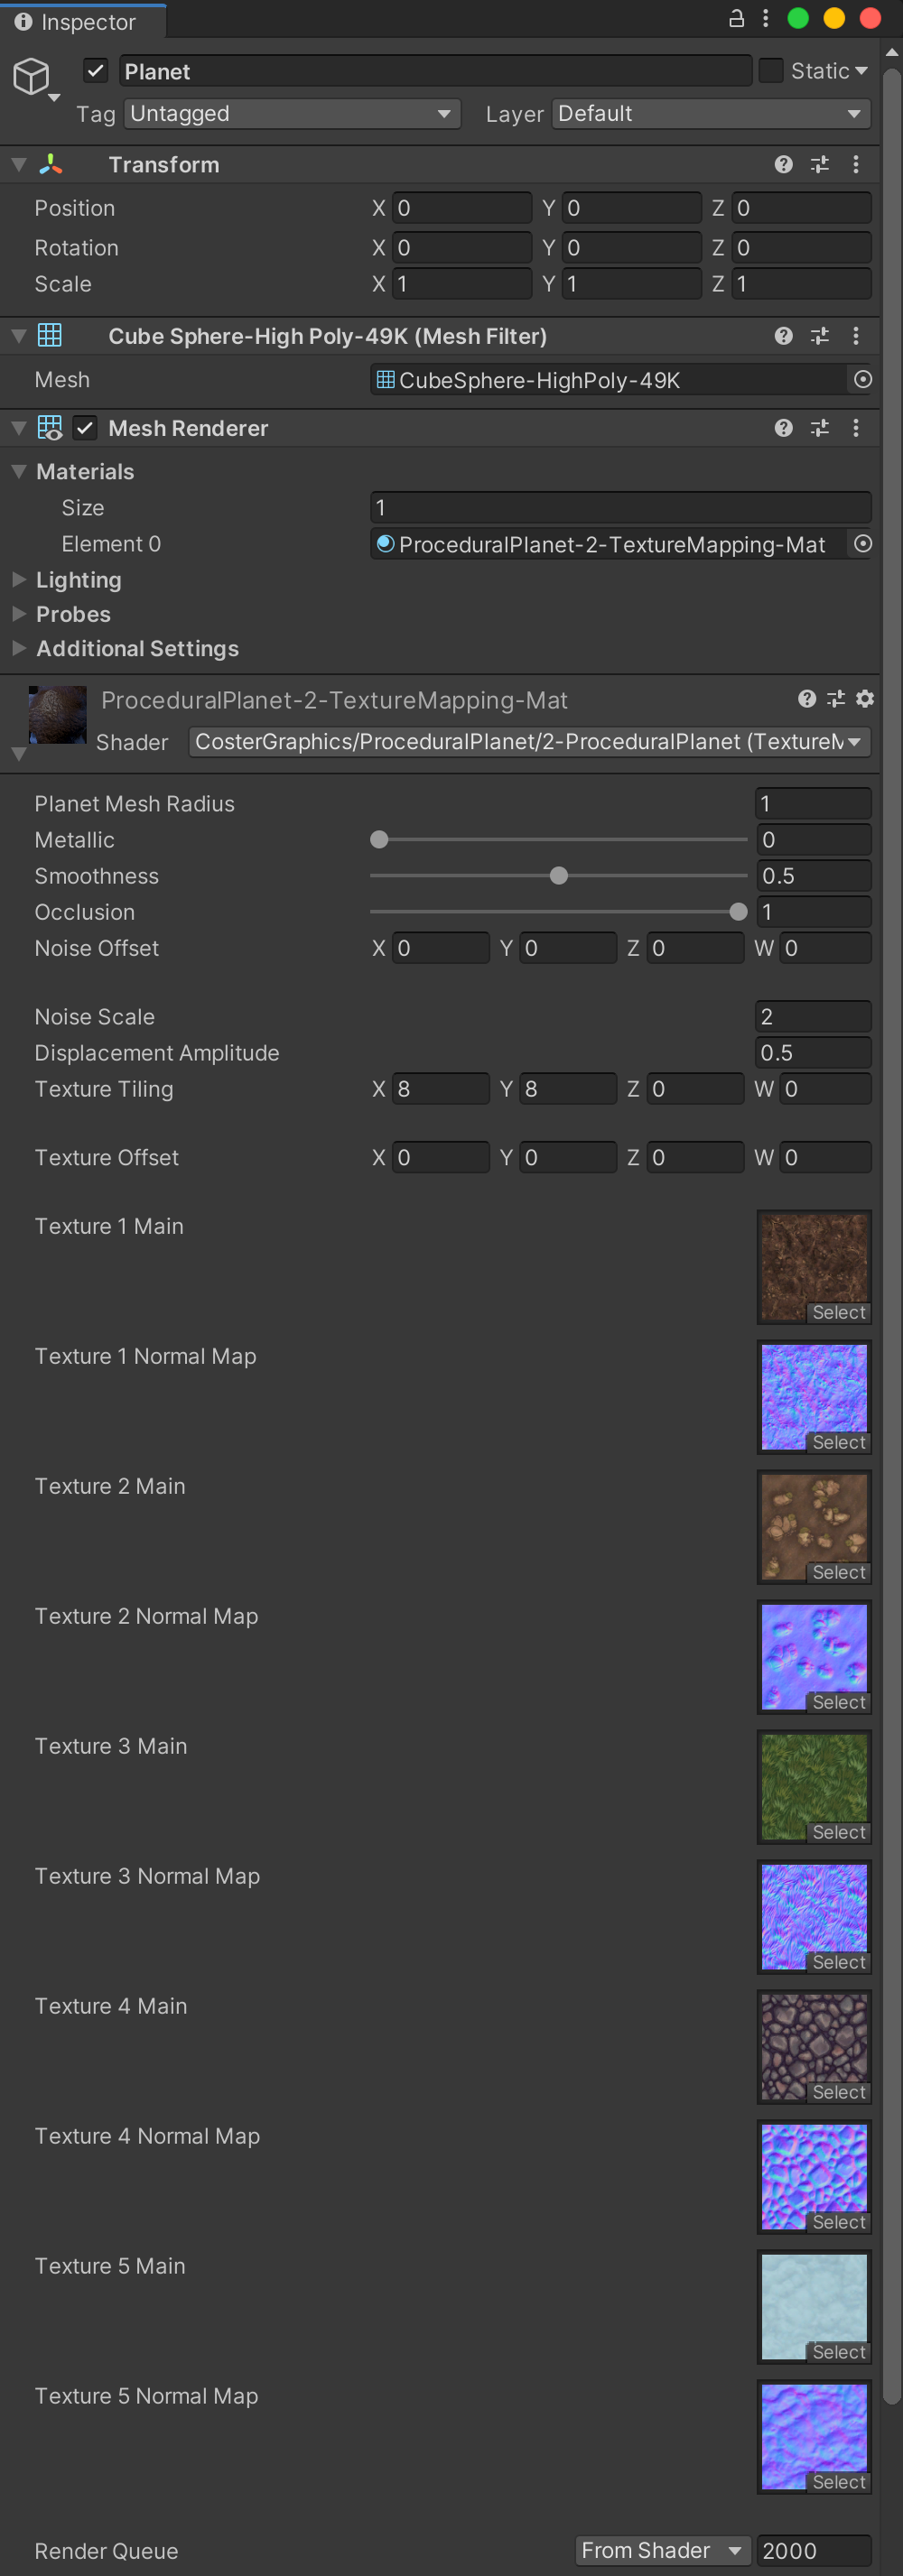Click the material settings gear icon
Viewport: 903px width, 2576px height.
pyautogui.click(x=865, y=699)
